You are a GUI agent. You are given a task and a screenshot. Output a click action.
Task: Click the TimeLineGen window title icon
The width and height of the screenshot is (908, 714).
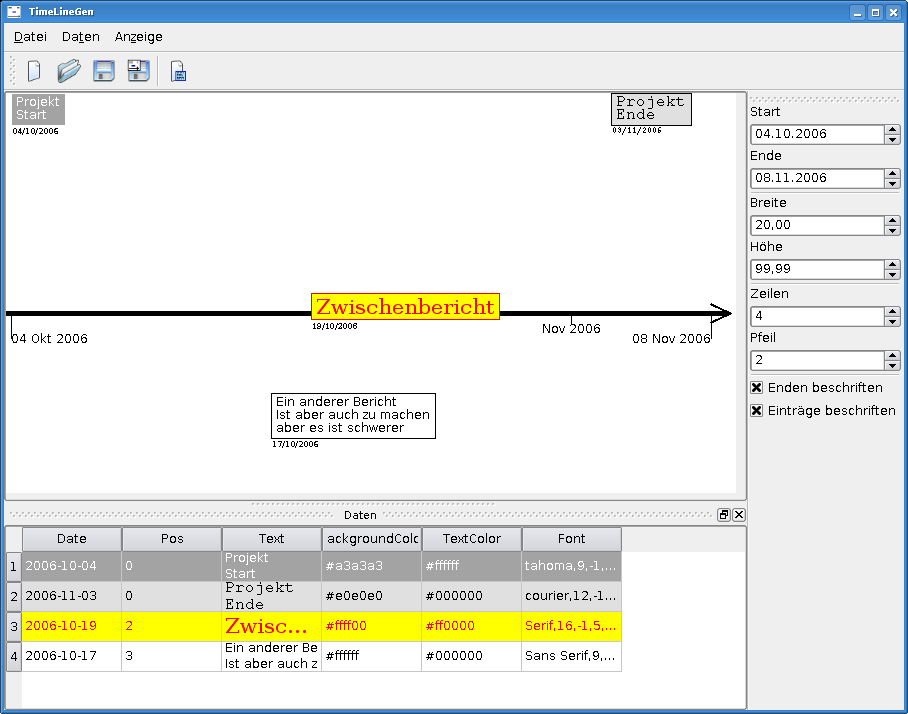[14, 12]
